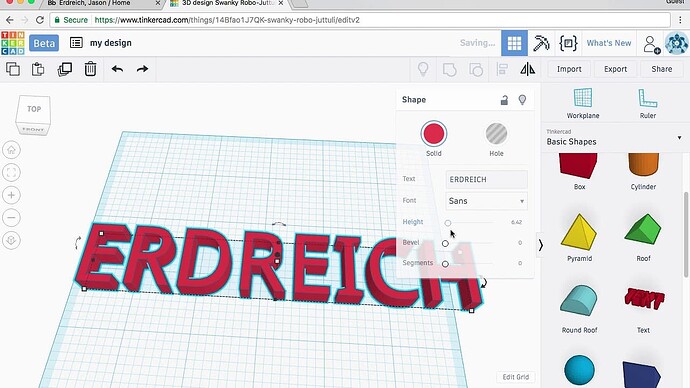This screenshot has width=690, height=388.
Task: Fit all shapes in view
Action: click(x=11, y=172)
